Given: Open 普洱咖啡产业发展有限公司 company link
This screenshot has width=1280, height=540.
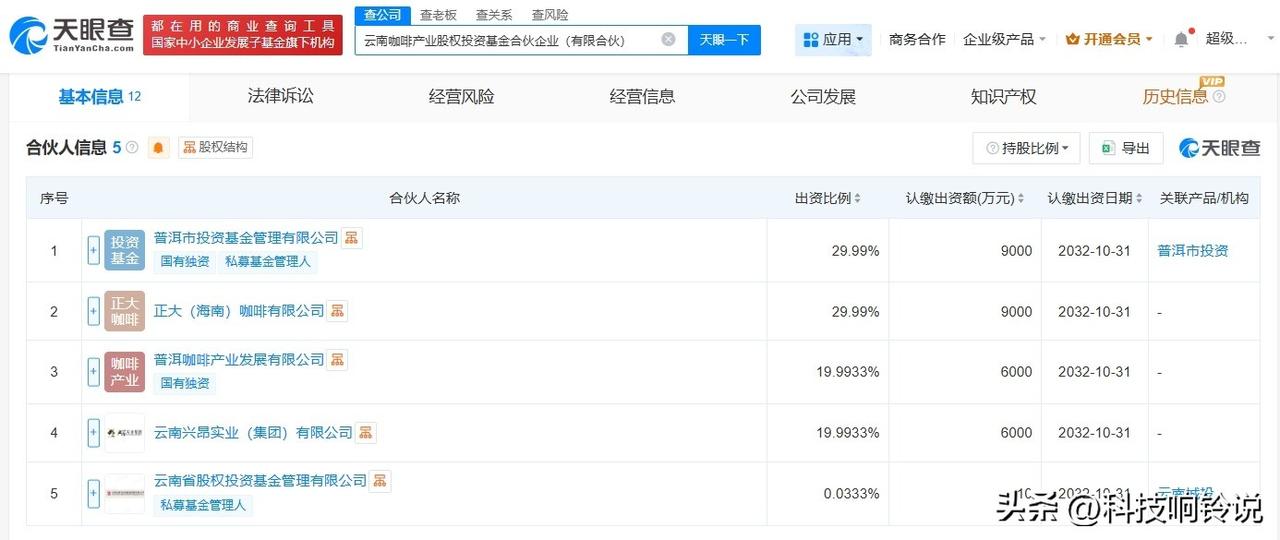Looking at the screenshot, I should tap(239, 359).
